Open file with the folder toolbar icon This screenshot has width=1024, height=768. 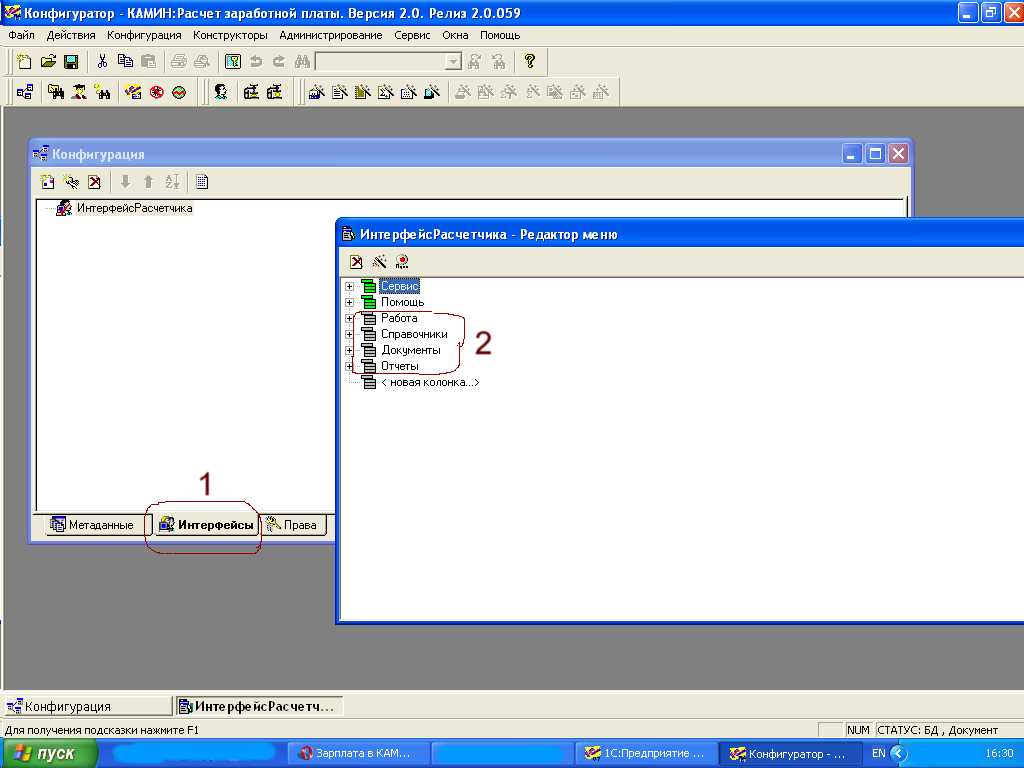pyautogui.click(x=48, y=62)
